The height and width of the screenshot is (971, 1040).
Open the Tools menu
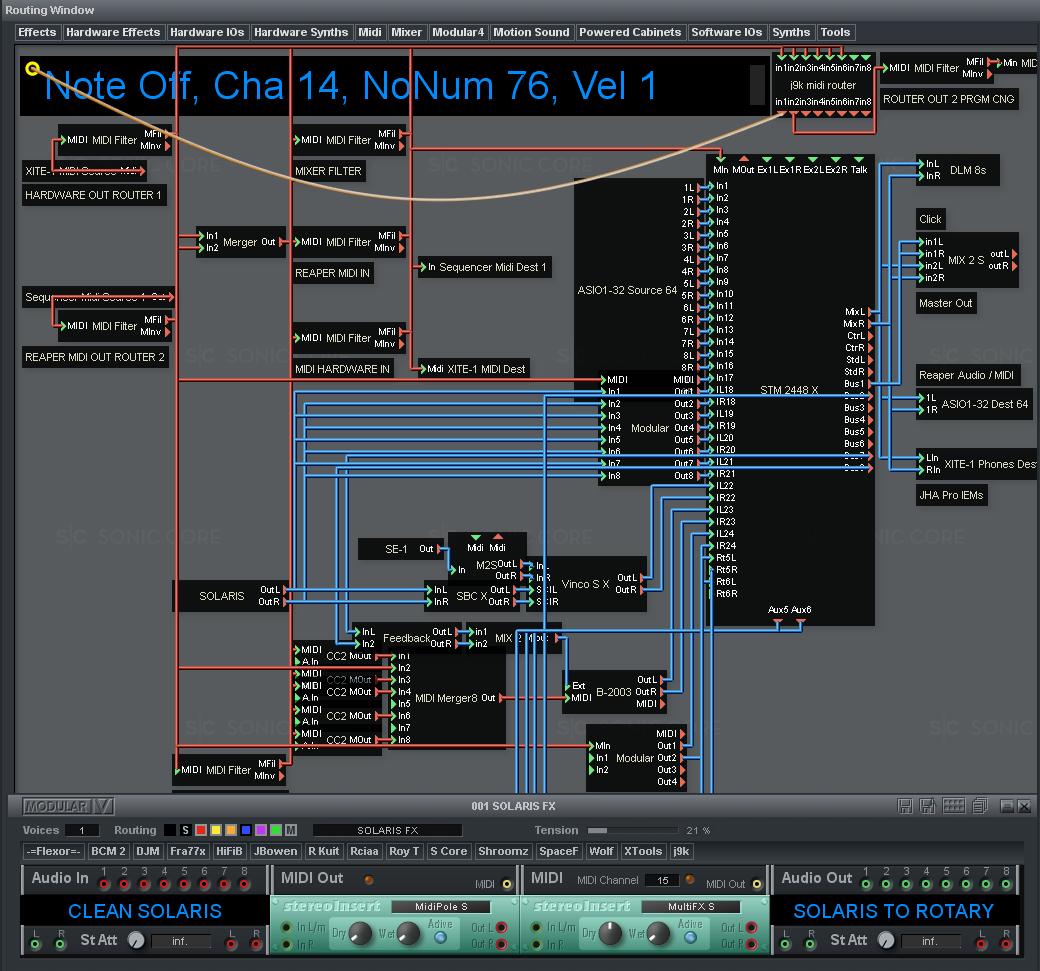coord(835,32)
